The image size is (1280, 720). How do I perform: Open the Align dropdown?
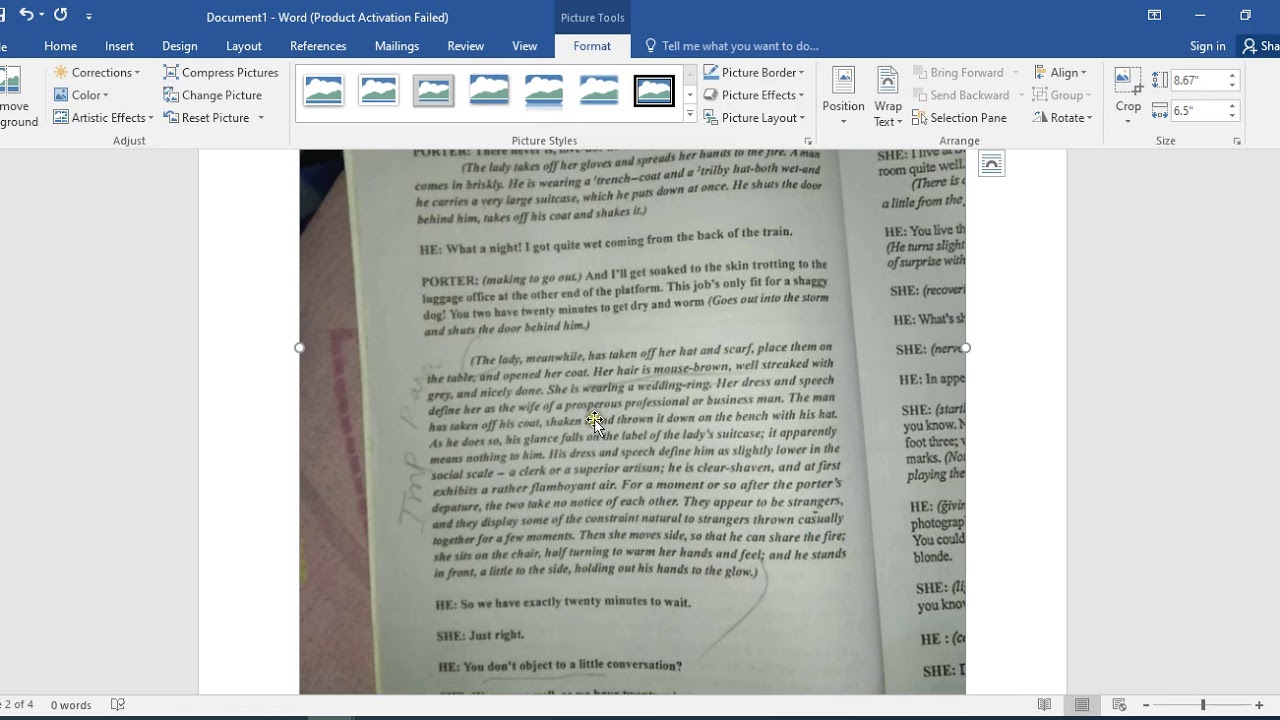pyautogui.click(x=1061, y=73)
